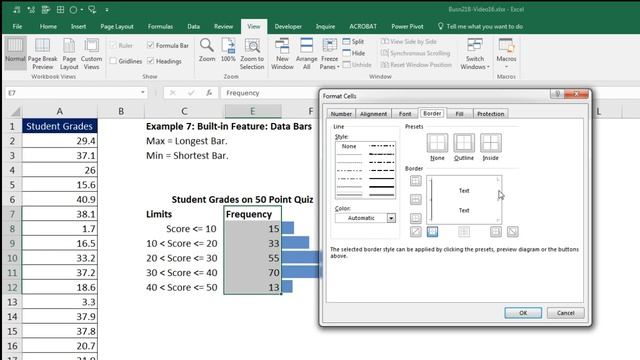Click the formula bar showing Frequency

(271, 93)
